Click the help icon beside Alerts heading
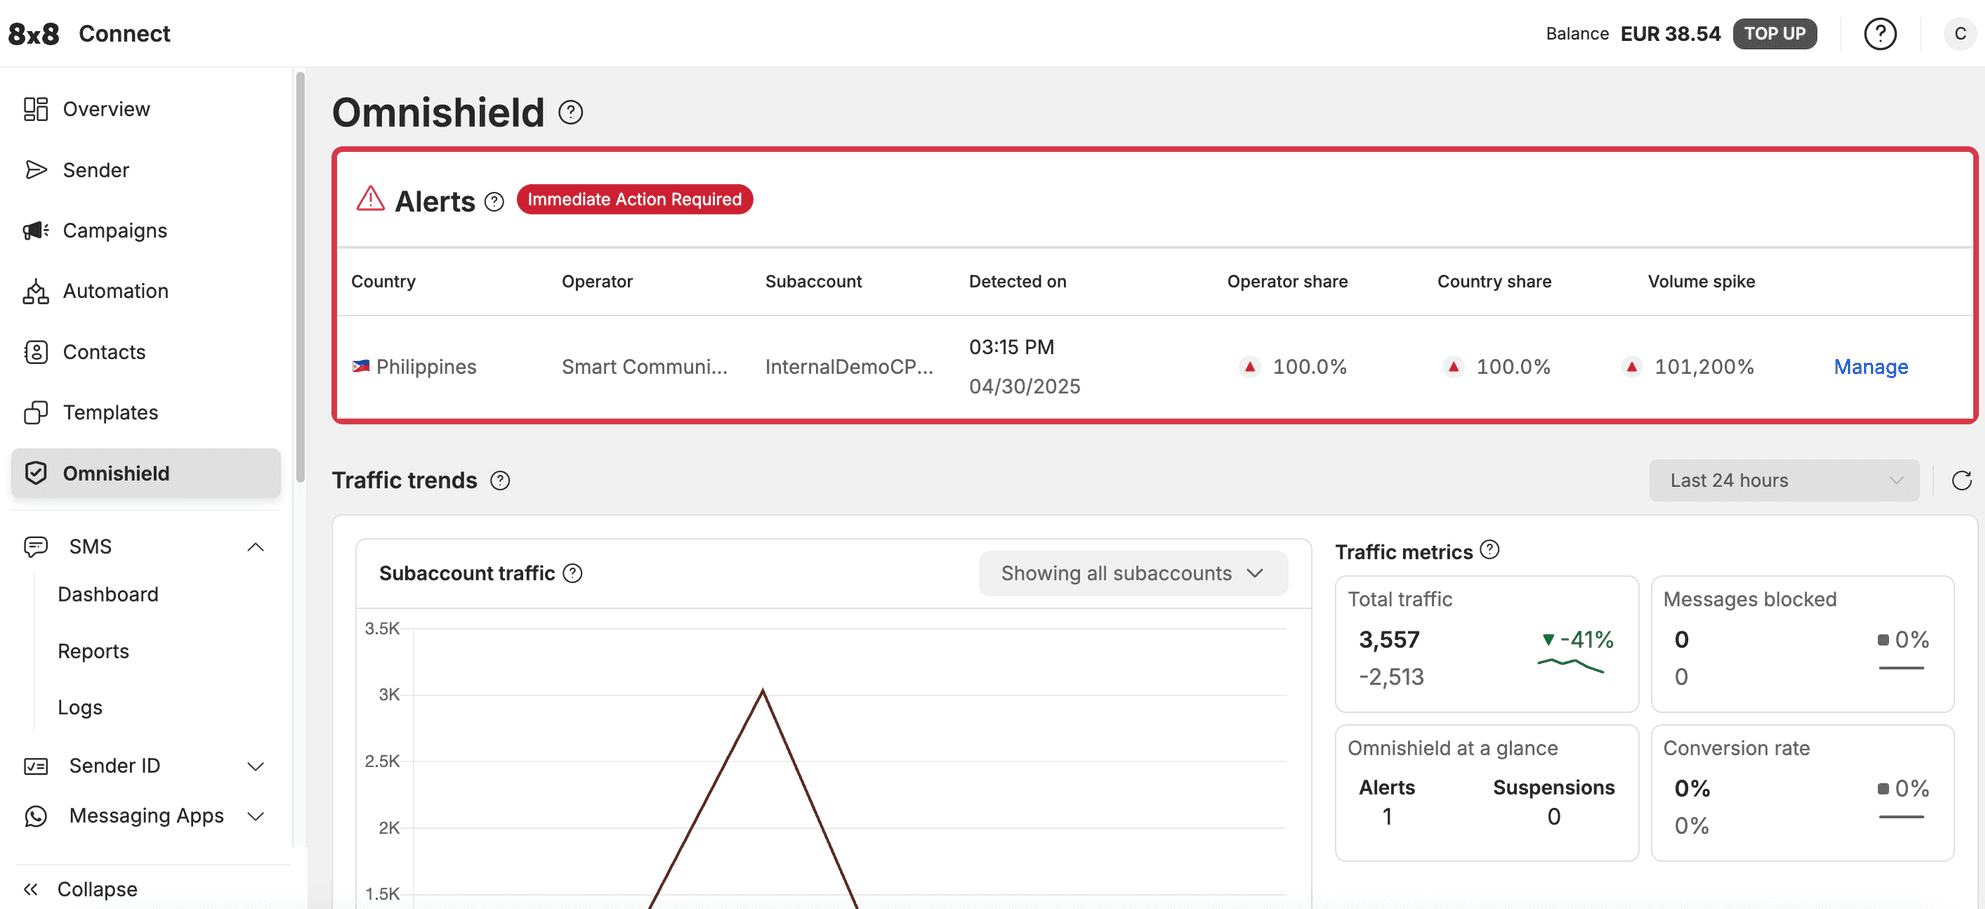 [494, 202]
